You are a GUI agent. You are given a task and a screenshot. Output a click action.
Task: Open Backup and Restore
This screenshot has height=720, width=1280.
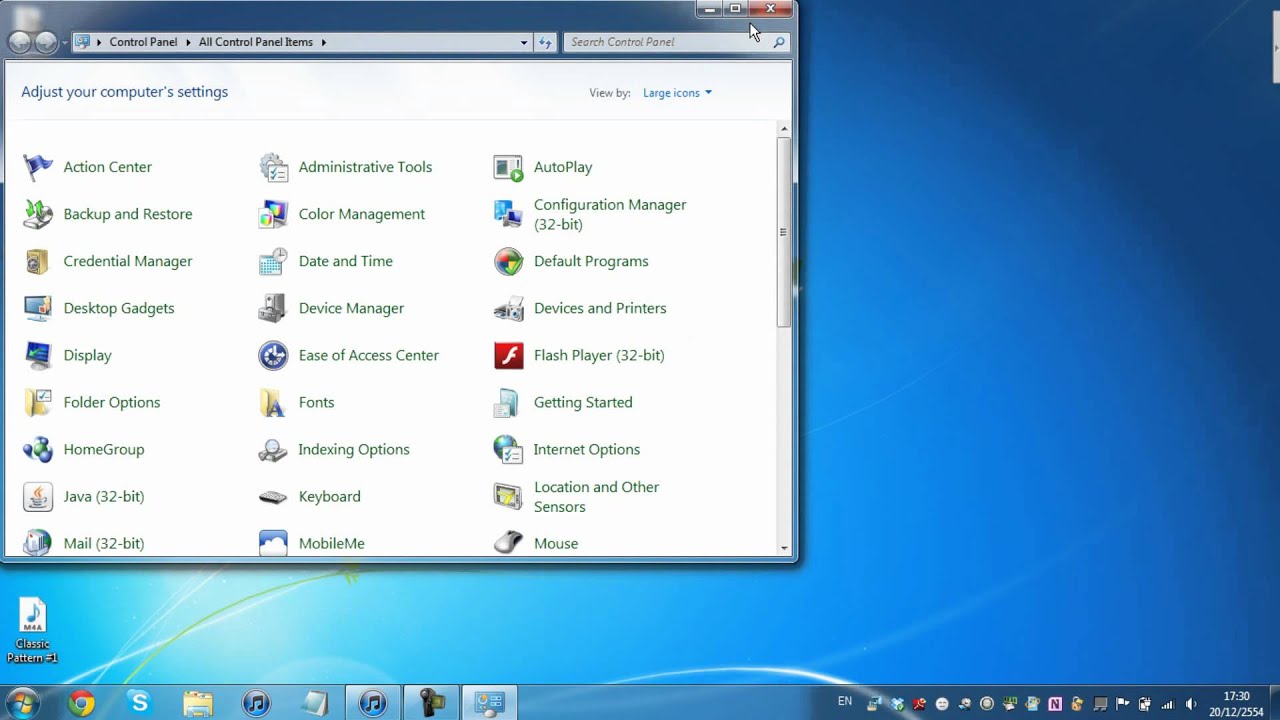coord(107,214)
